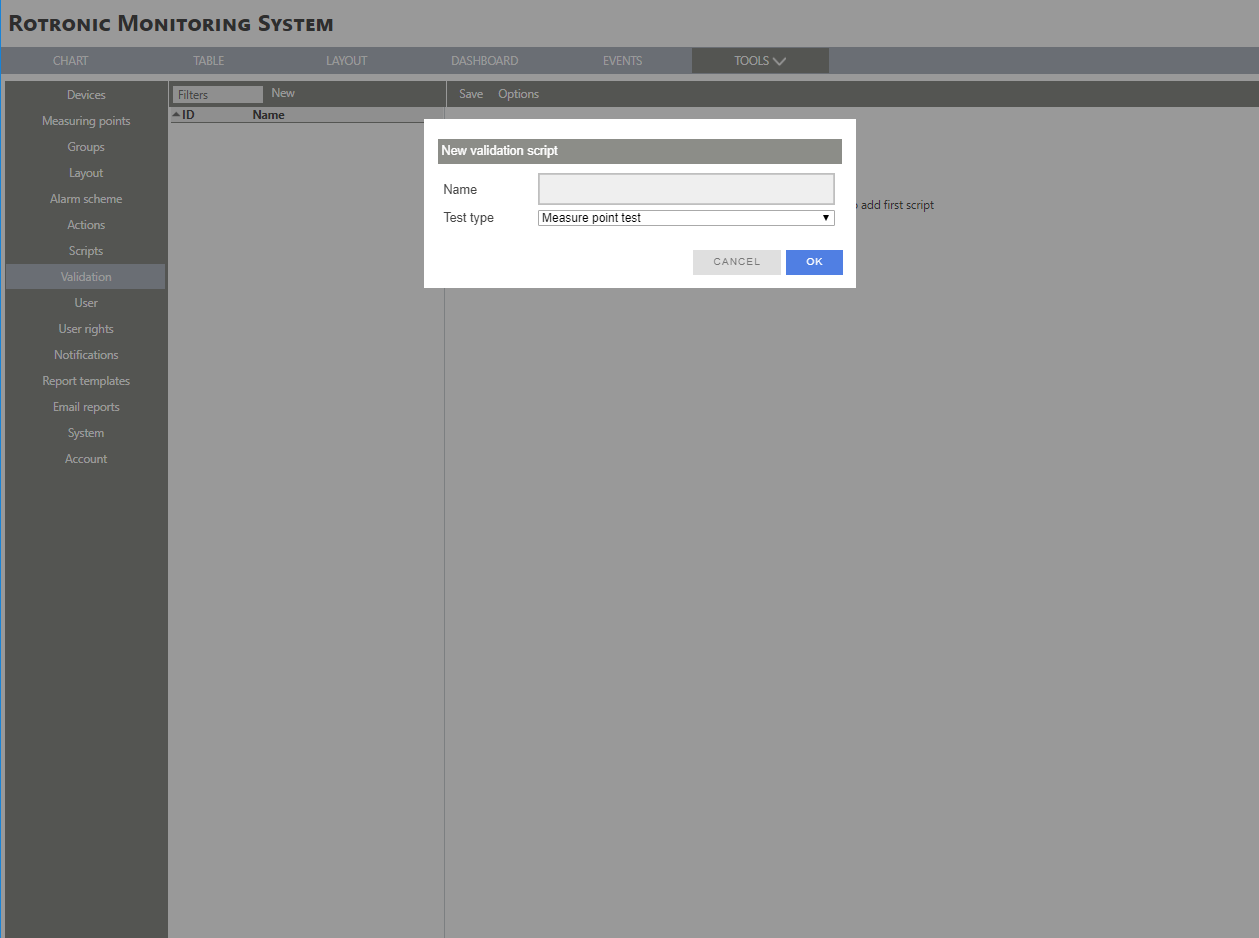Open the sidebar Layout entry
Screen dimensions: 1259x938
pyautogui.click(x=86, y=173)
